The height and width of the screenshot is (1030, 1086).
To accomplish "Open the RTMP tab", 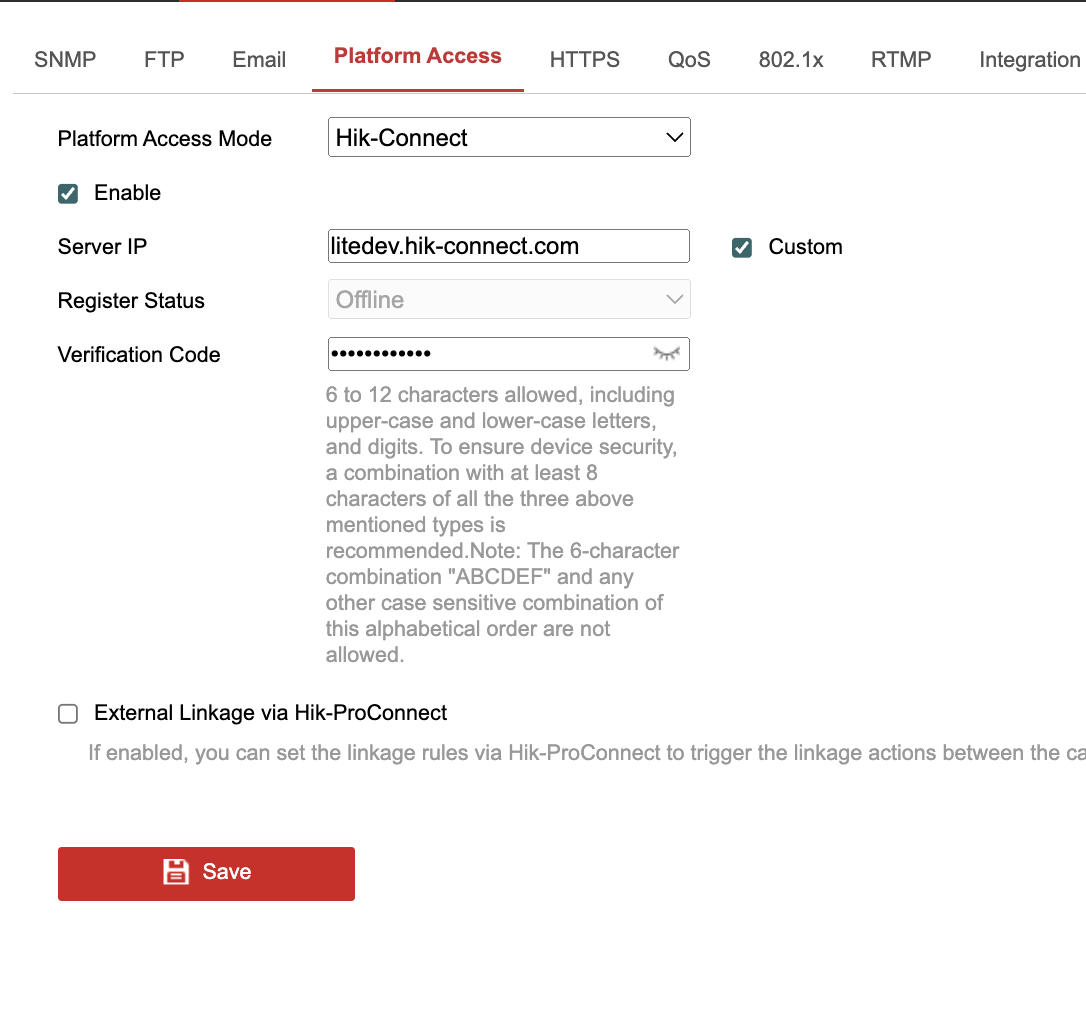I will tap(901, 60).
